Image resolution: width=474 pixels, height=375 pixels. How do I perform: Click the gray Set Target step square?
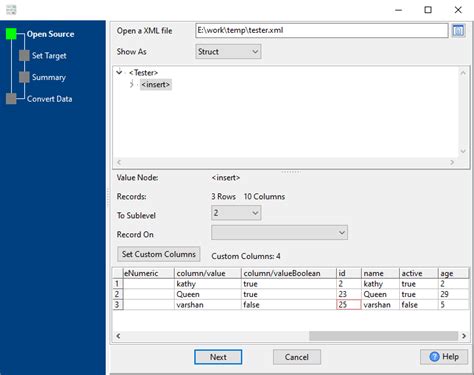(x=24, y=55)
